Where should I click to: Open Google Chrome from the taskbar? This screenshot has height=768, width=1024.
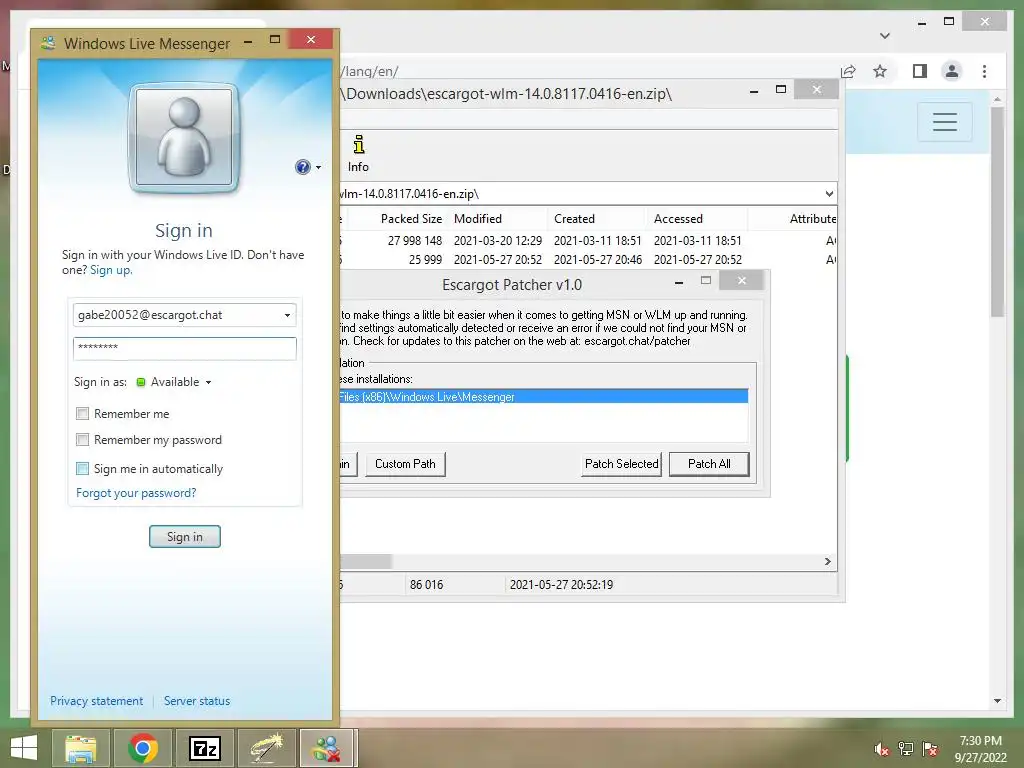pyautogui.click(x=143, y=748)
